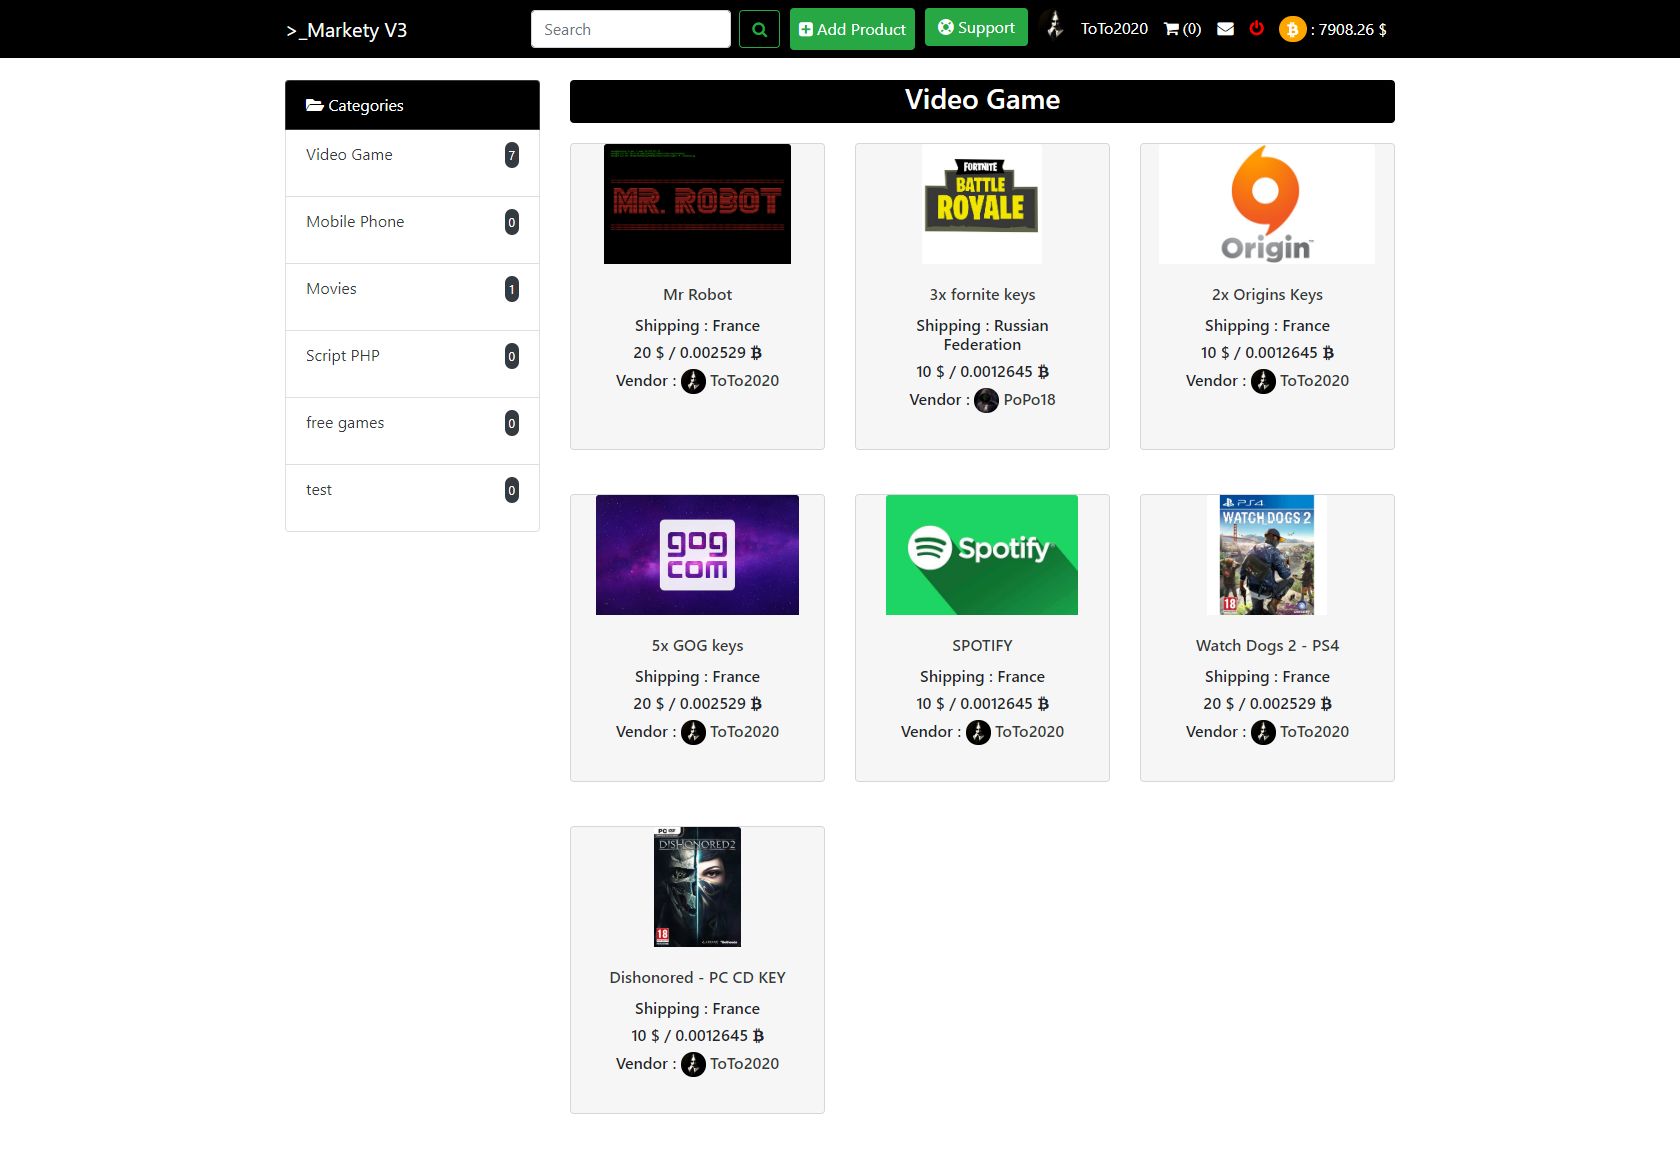Open the SPOTIFY product title
Screen dimensions: 1680x1154
(x=982, y=646)
